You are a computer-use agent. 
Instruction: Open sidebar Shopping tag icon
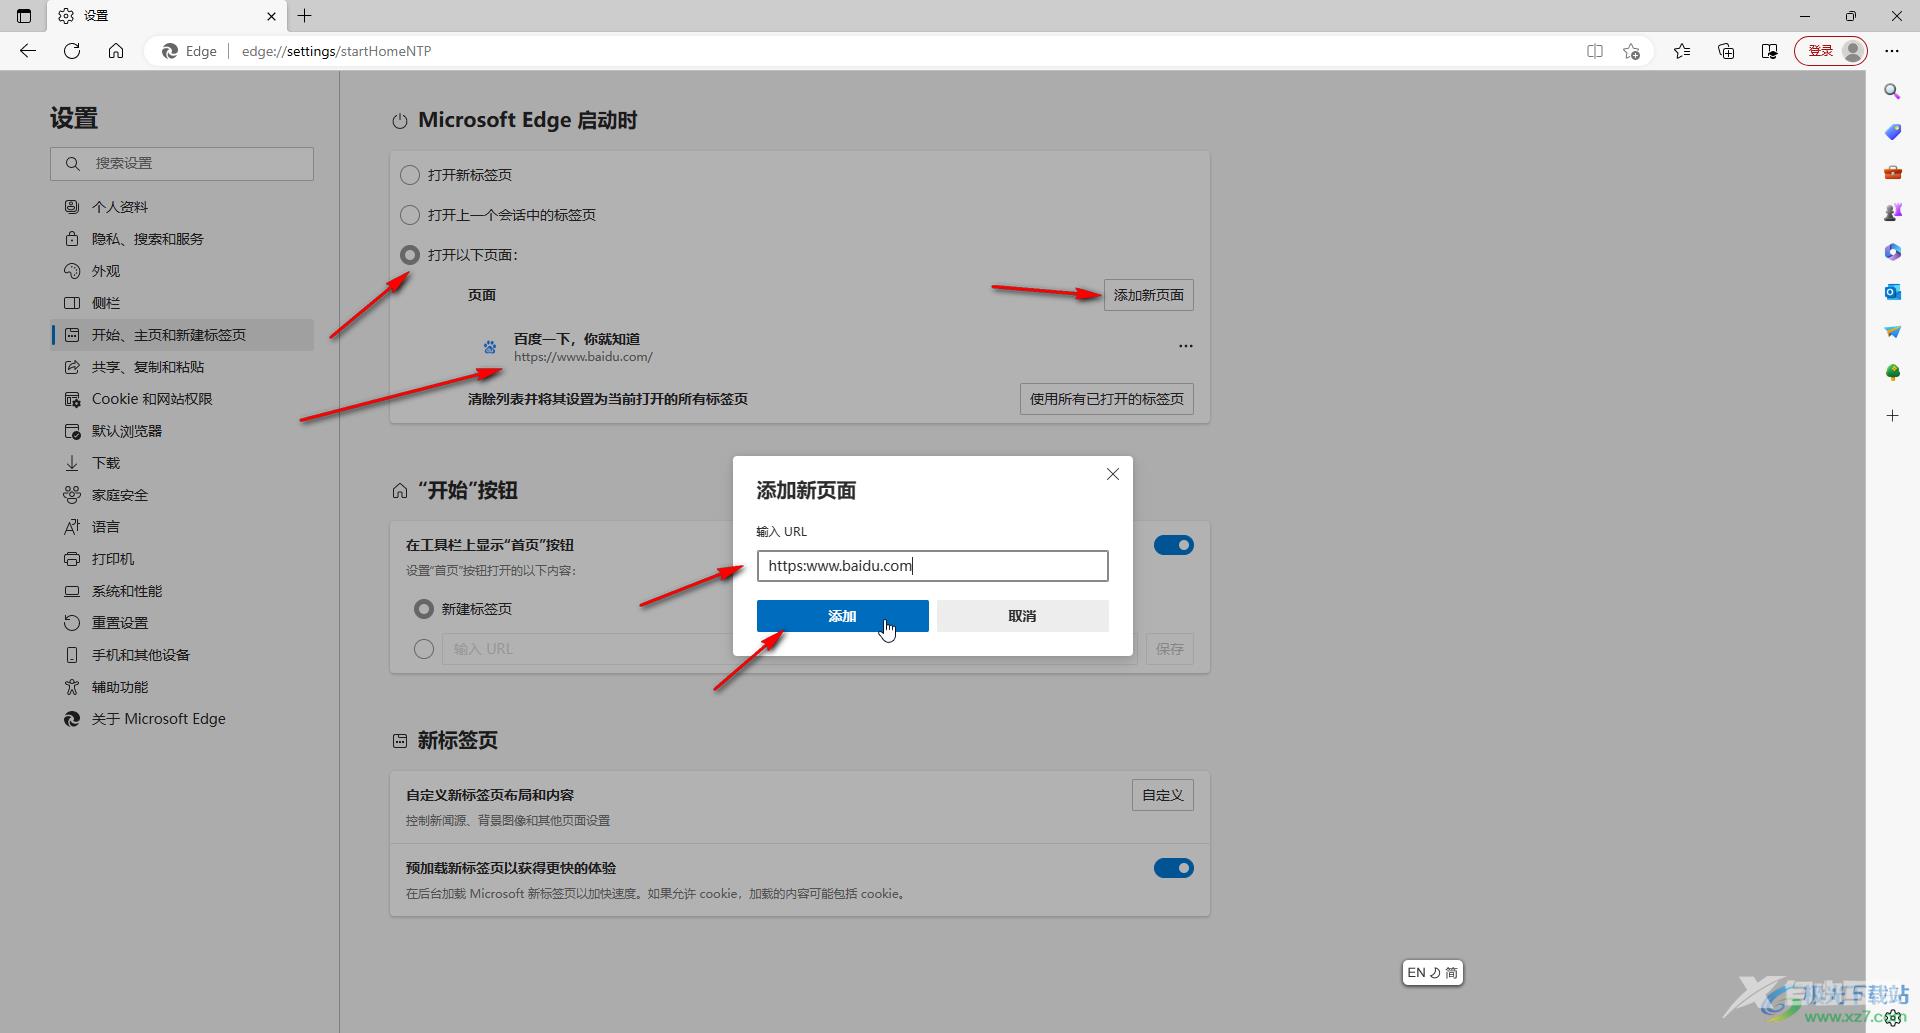[1892, 132]
